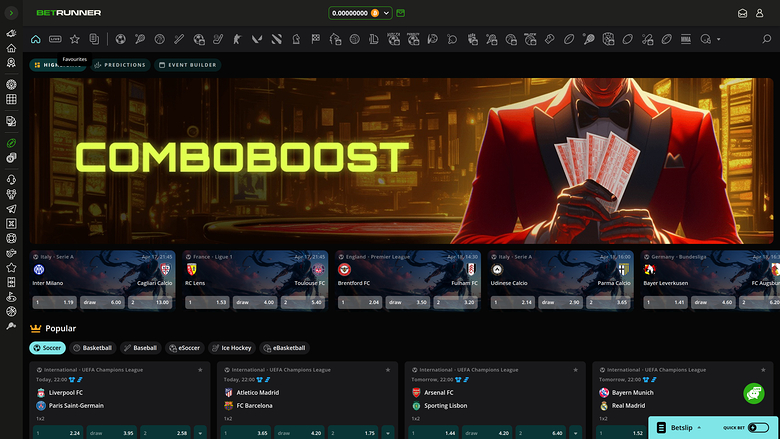
Task: Select the tennis racket sport icon
Action: click(x=140, y=39)
